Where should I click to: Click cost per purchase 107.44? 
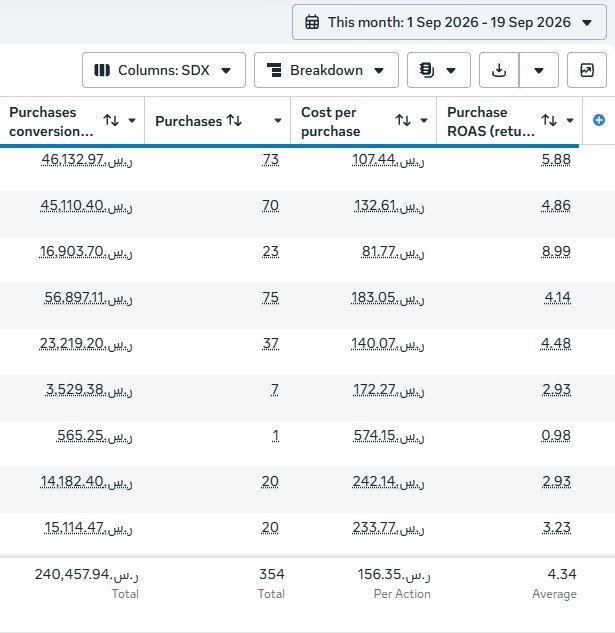(388, 160)
